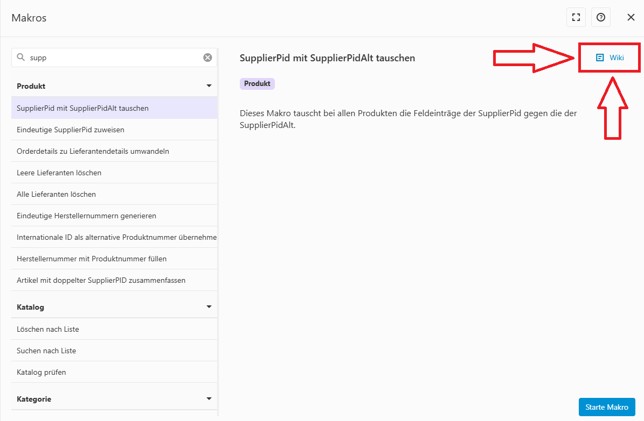Close the Makros dialog
The width and height of the screenshot is (644, 421).
click(x=630, y=17)
